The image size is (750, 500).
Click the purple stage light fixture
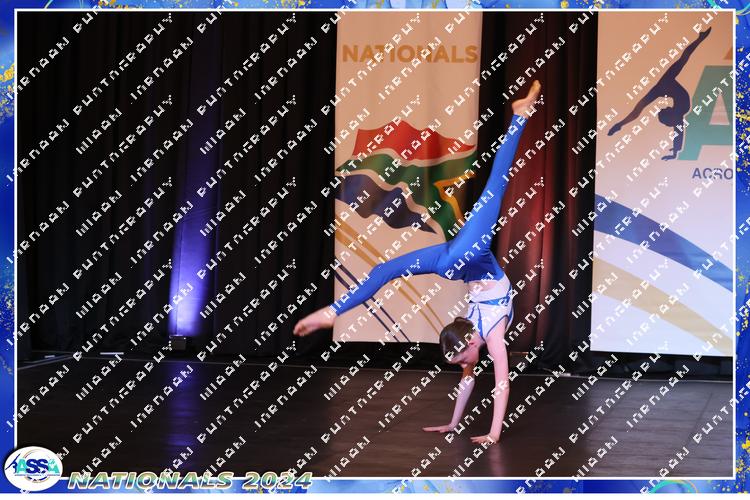coord(178,343)
